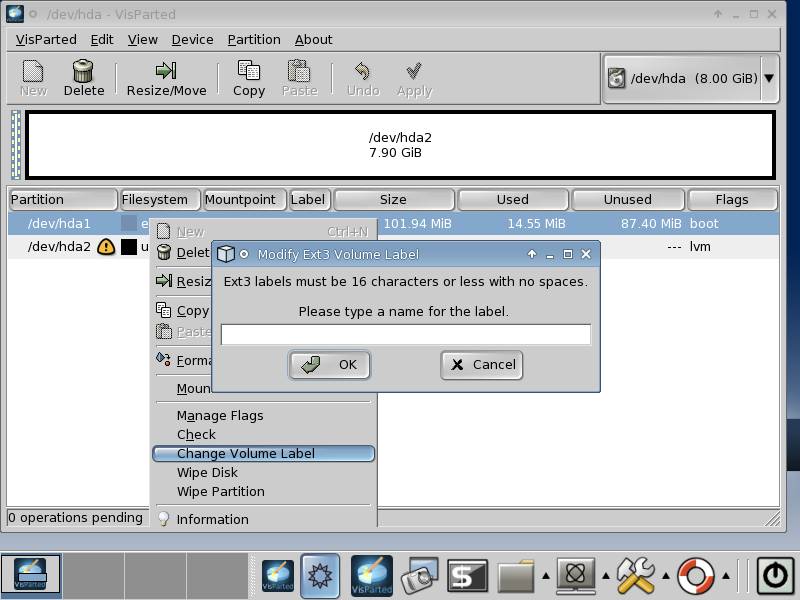800x600 pixels.
Task: Click the 14.55 MiB used value
Action: pos(536,223)
